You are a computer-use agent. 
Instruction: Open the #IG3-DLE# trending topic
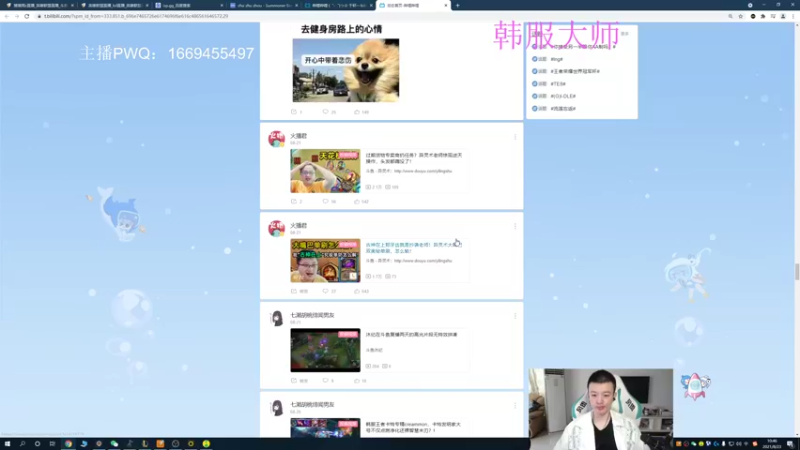pos(563,96)
